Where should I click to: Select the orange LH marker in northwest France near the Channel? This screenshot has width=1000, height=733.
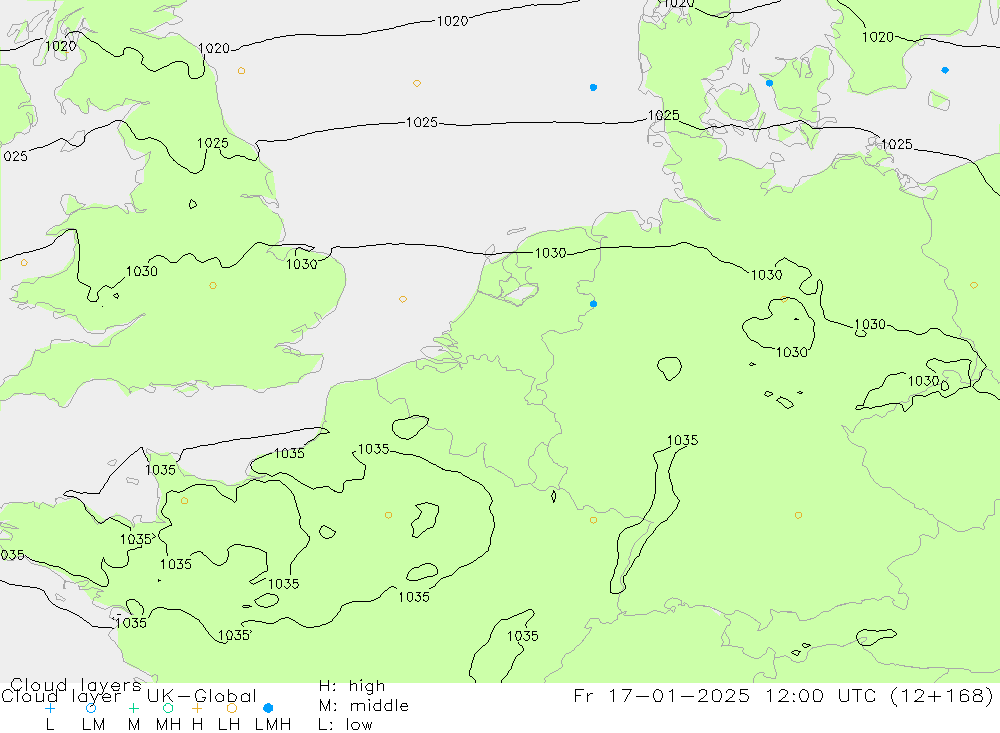pos(184,501)
